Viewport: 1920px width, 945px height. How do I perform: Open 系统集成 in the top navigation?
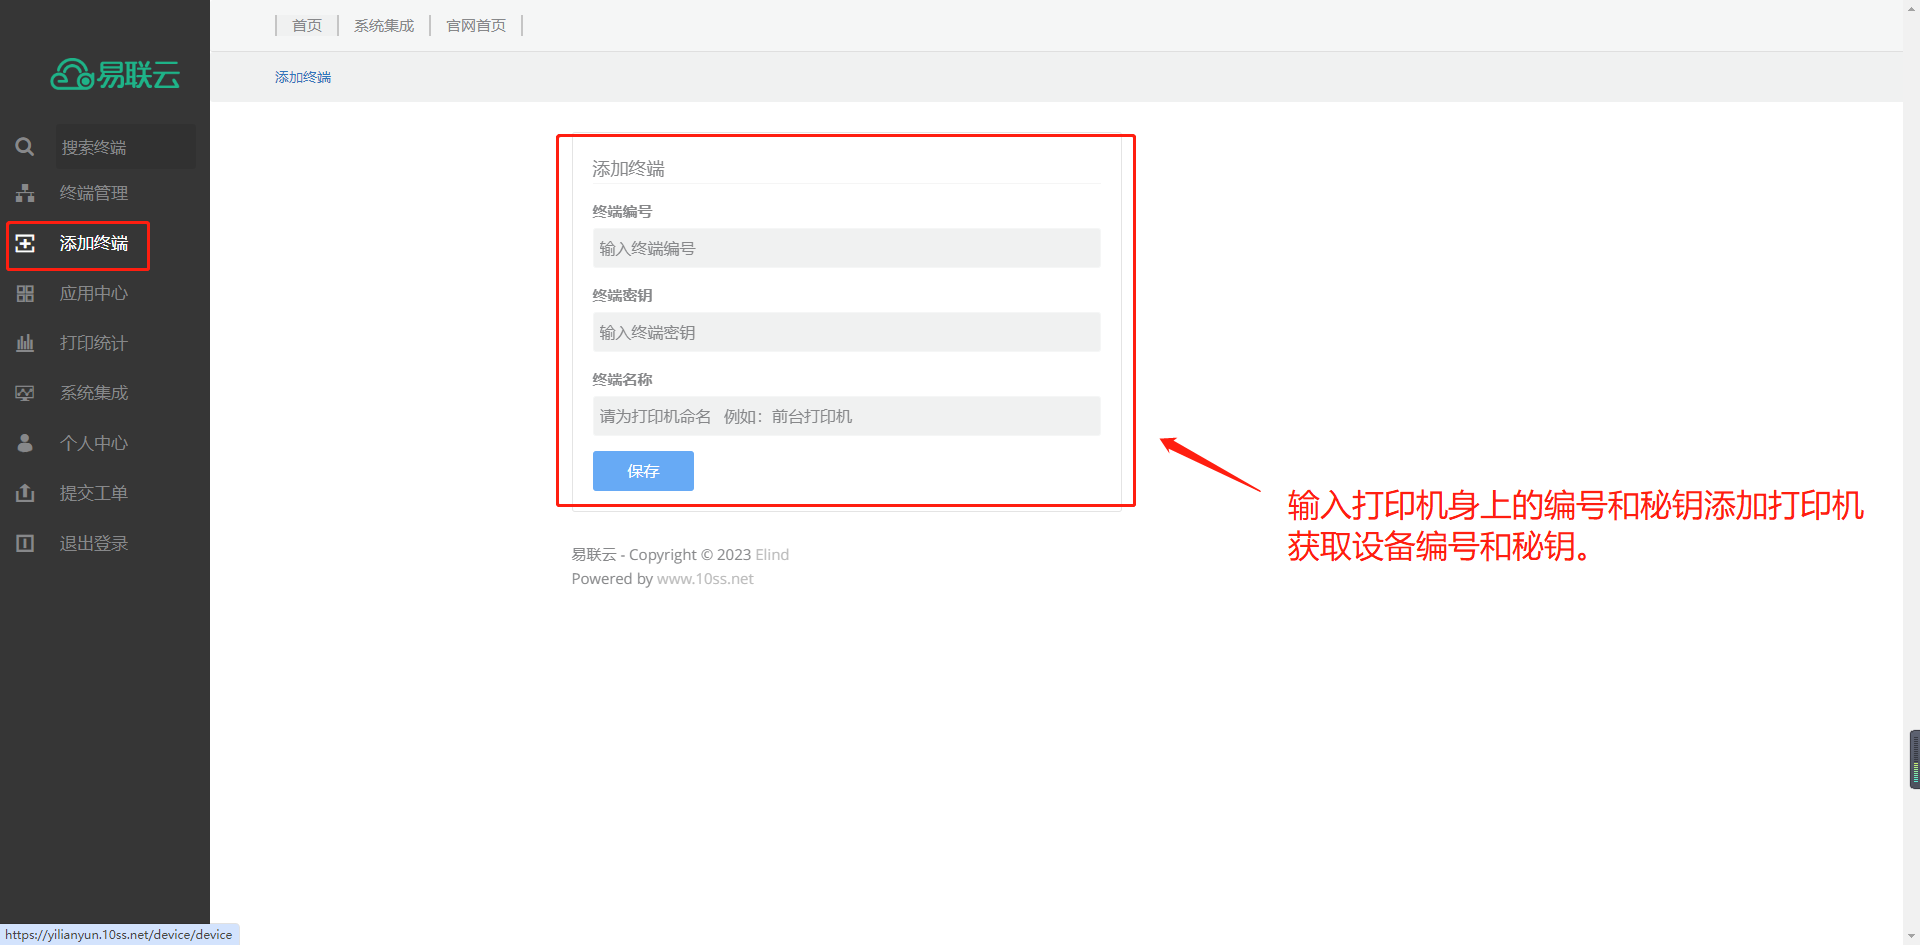[384, 25]
